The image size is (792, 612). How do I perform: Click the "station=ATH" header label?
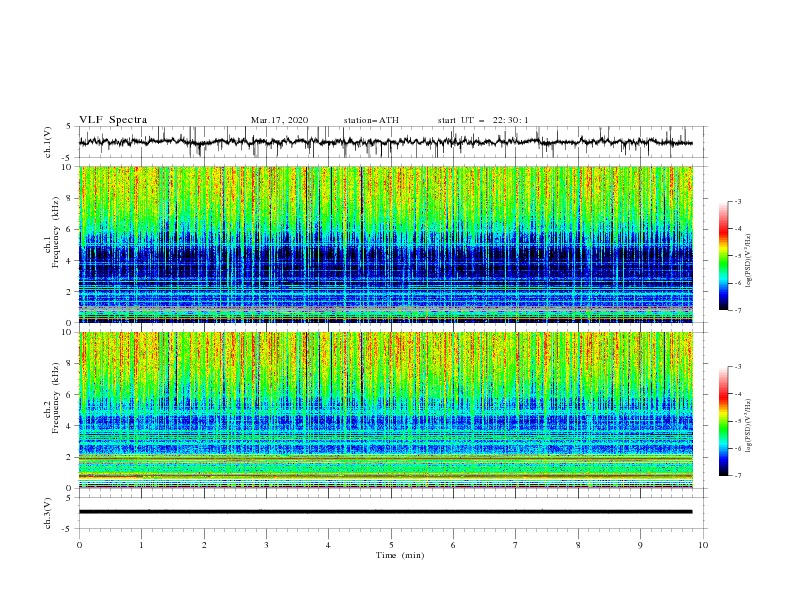371,120
